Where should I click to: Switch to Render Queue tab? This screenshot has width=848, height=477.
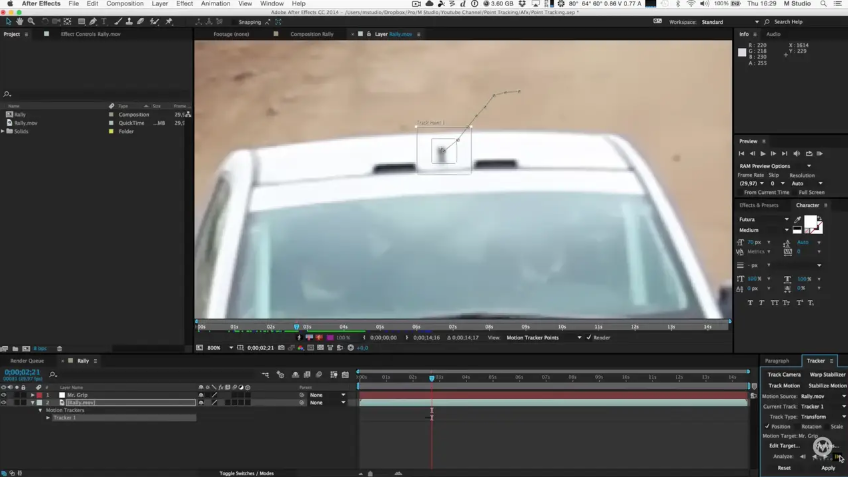(x=27, y=361)
